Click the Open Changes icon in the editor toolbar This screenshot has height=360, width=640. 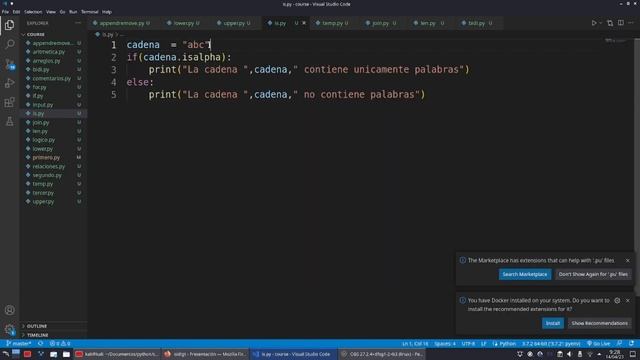point(610,23)
